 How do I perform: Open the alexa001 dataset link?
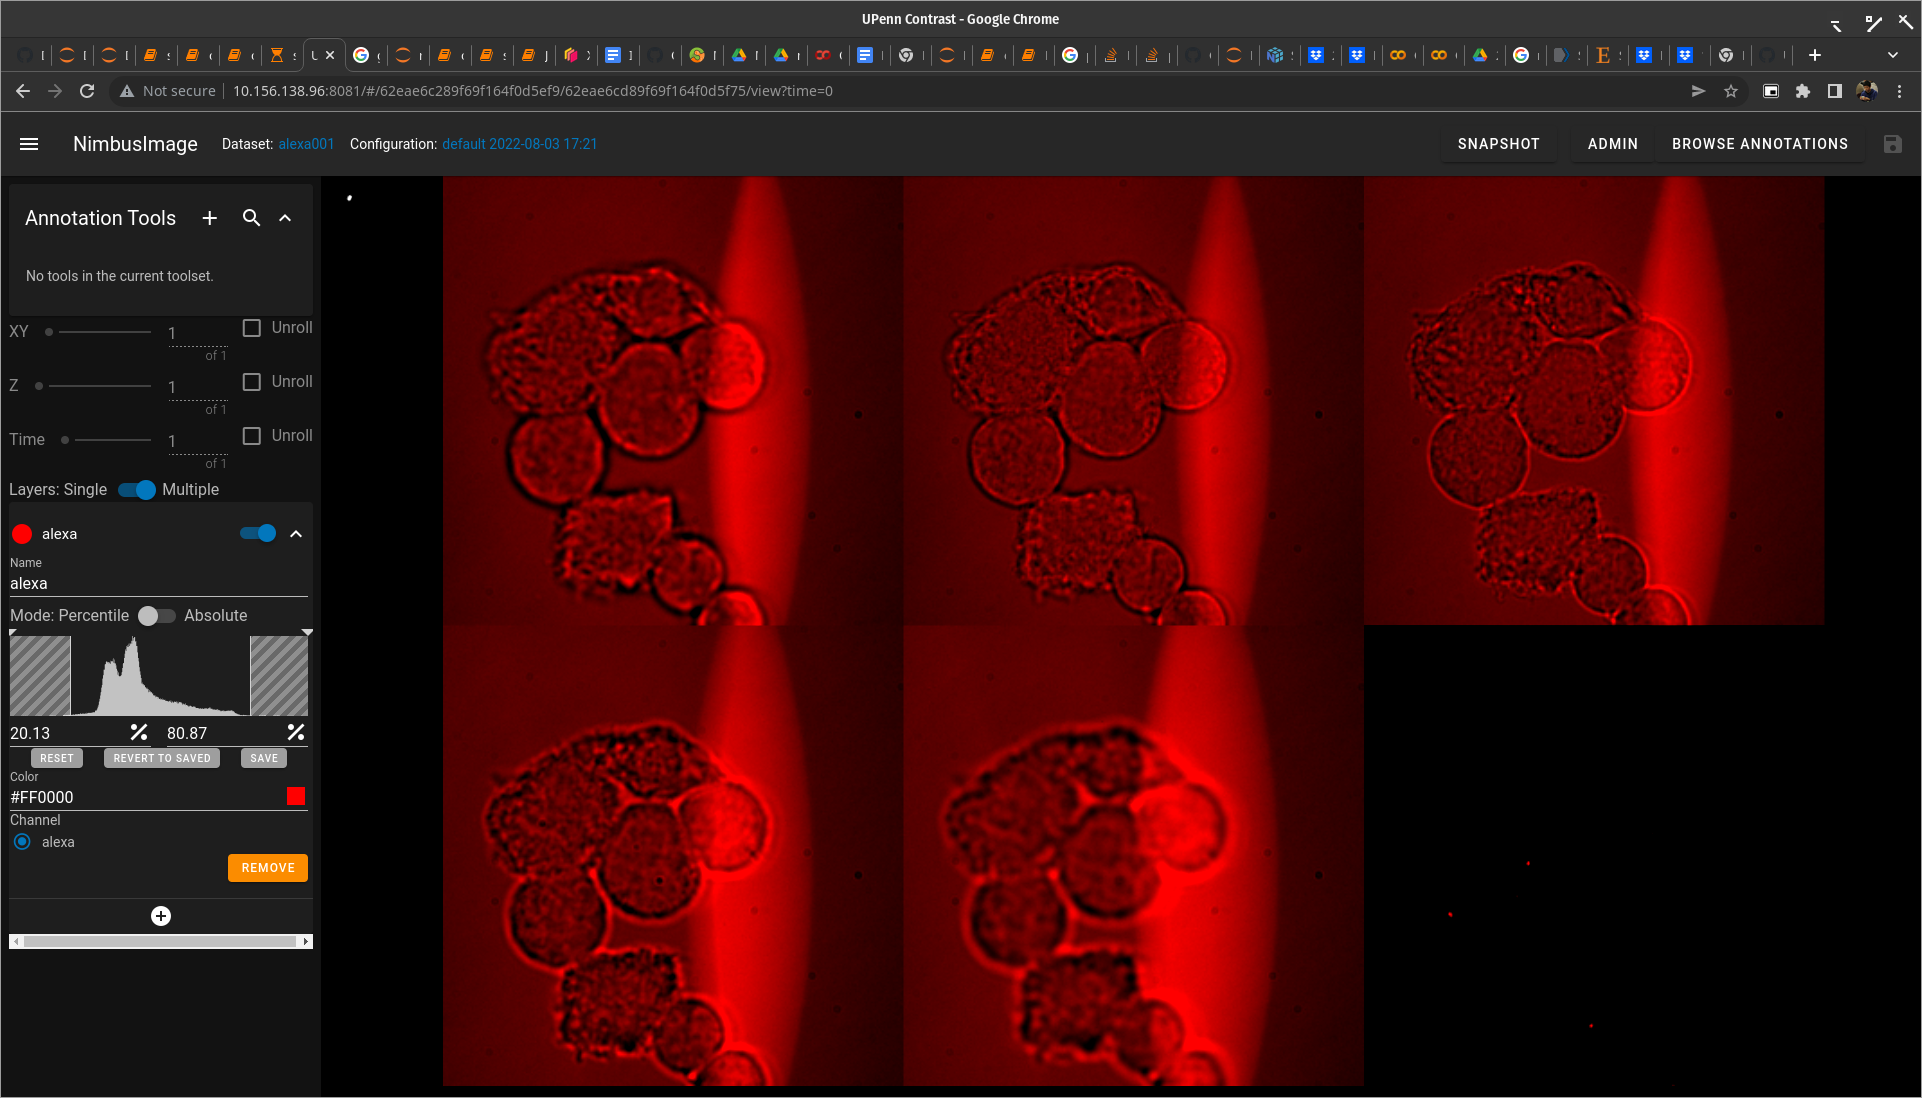tap(305, 143)
